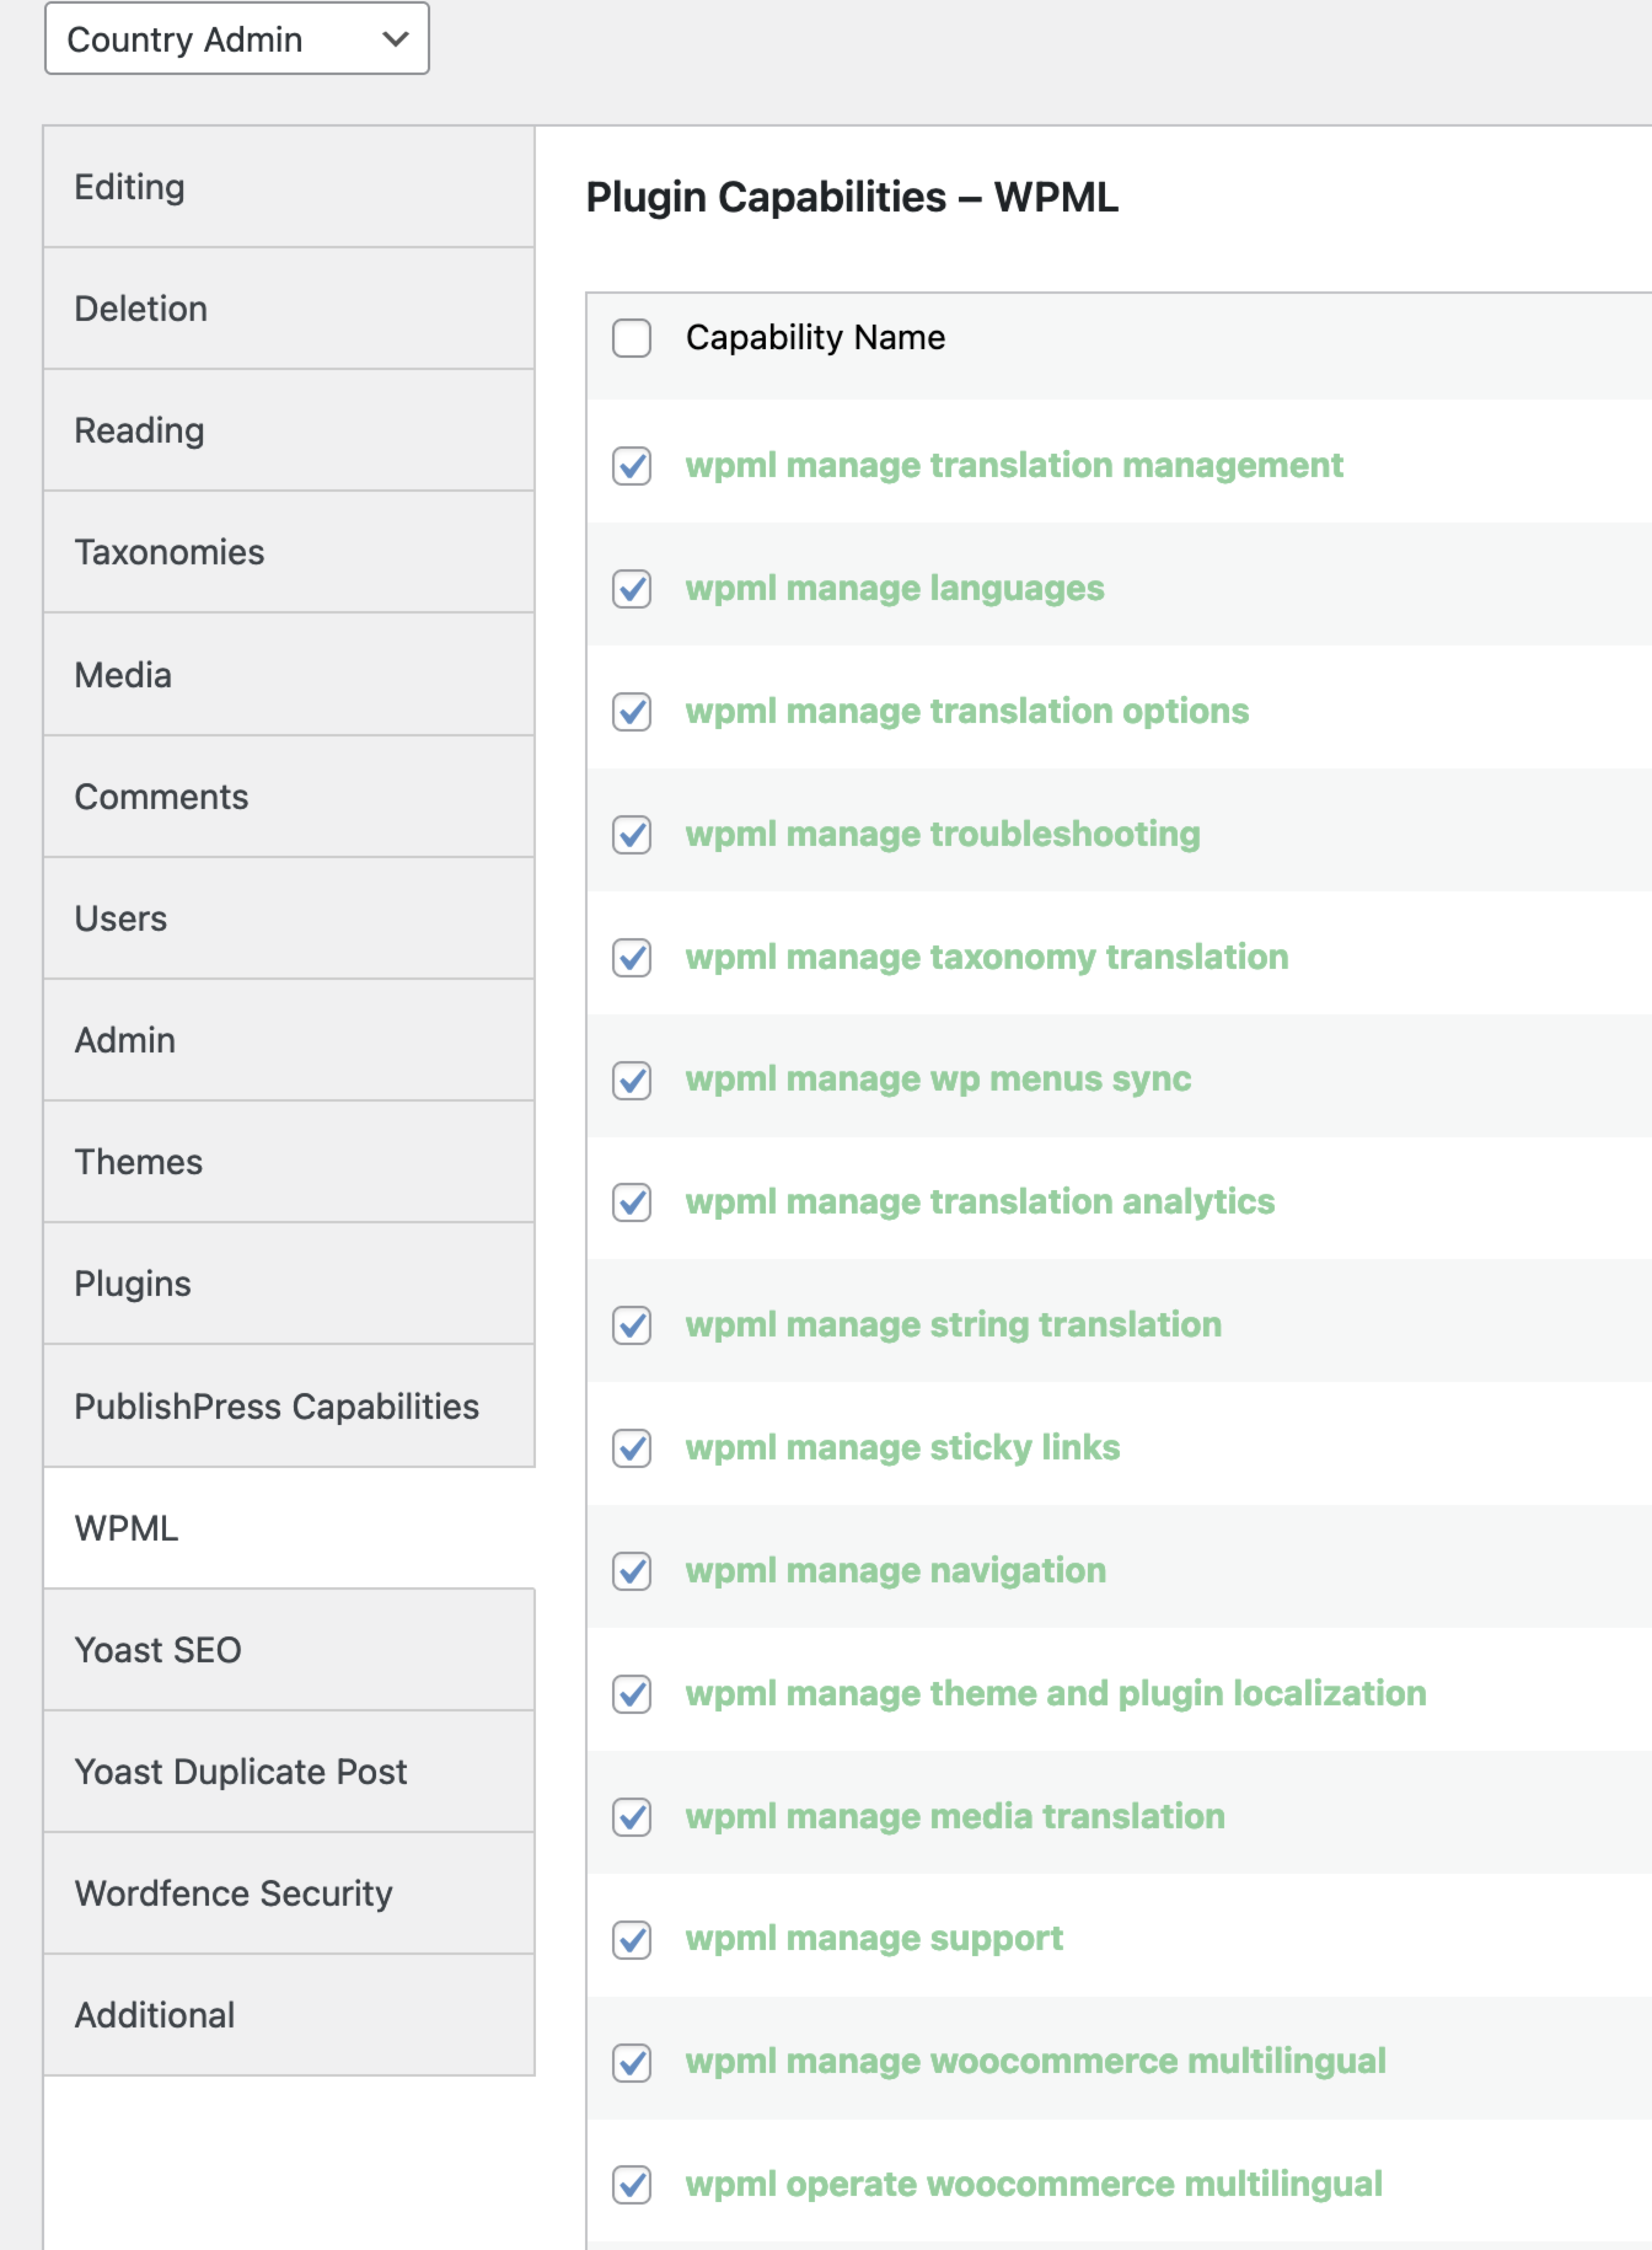Toggle the Capability Name select-all checkbox
This screenshot has width=1652, height=2250.
coord(632,338)
